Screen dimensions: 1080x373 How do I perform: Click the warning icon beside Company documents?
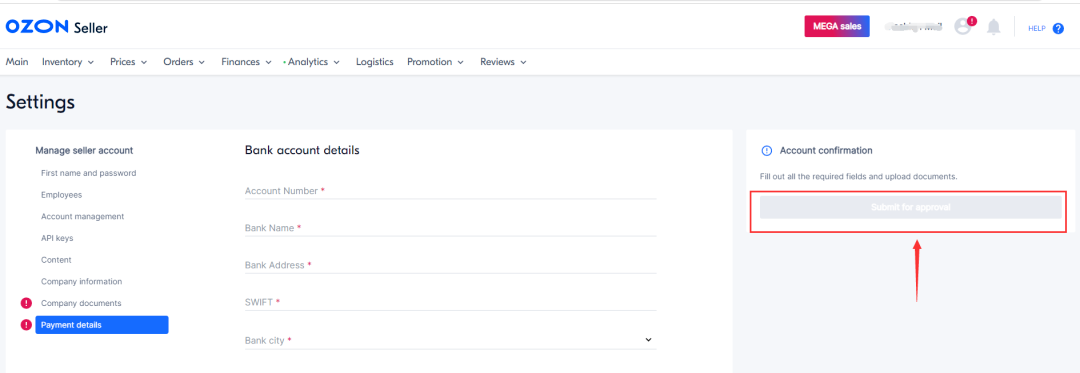click(x=26, y=303)
